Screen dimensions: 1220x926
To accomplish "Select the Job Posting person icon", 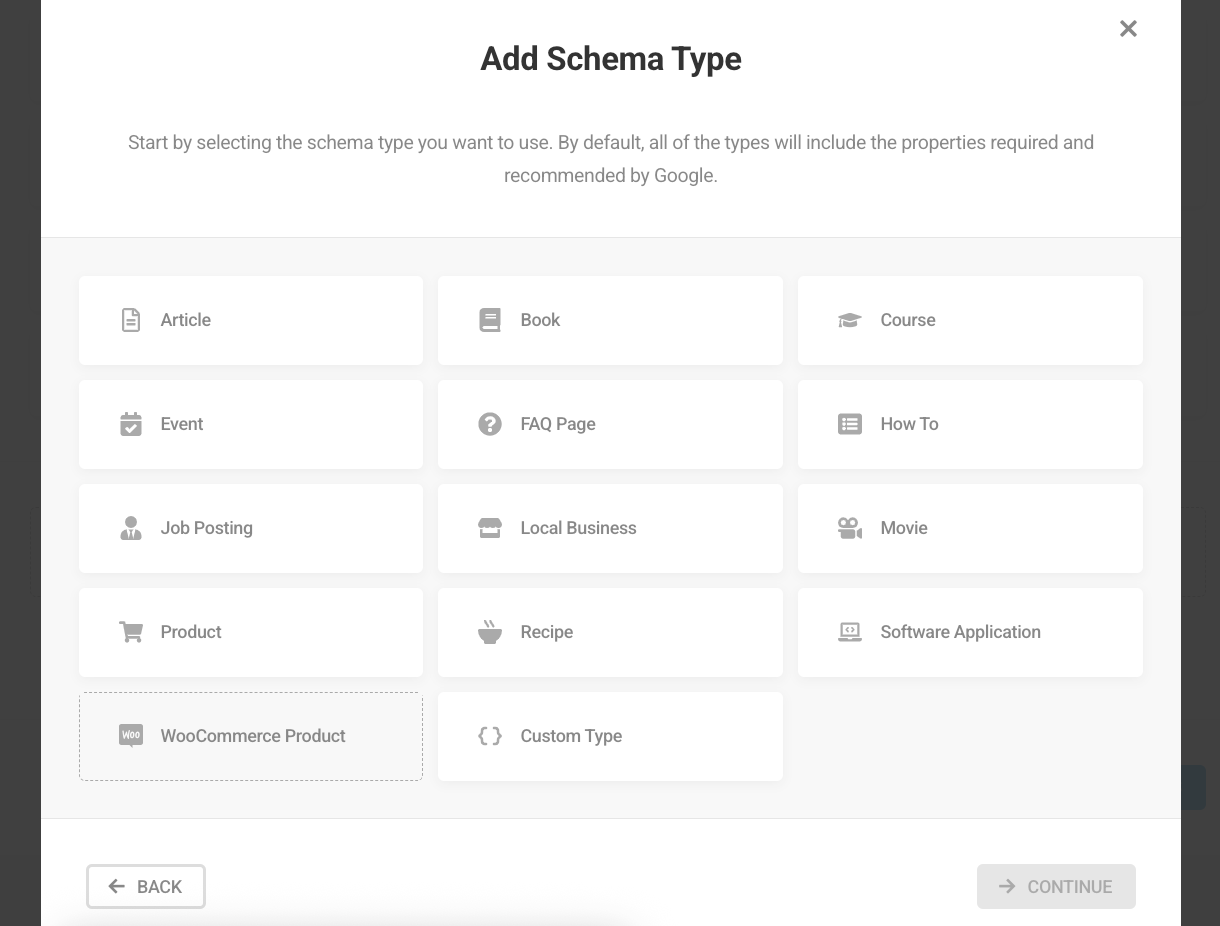I will [x=131, y=528].
